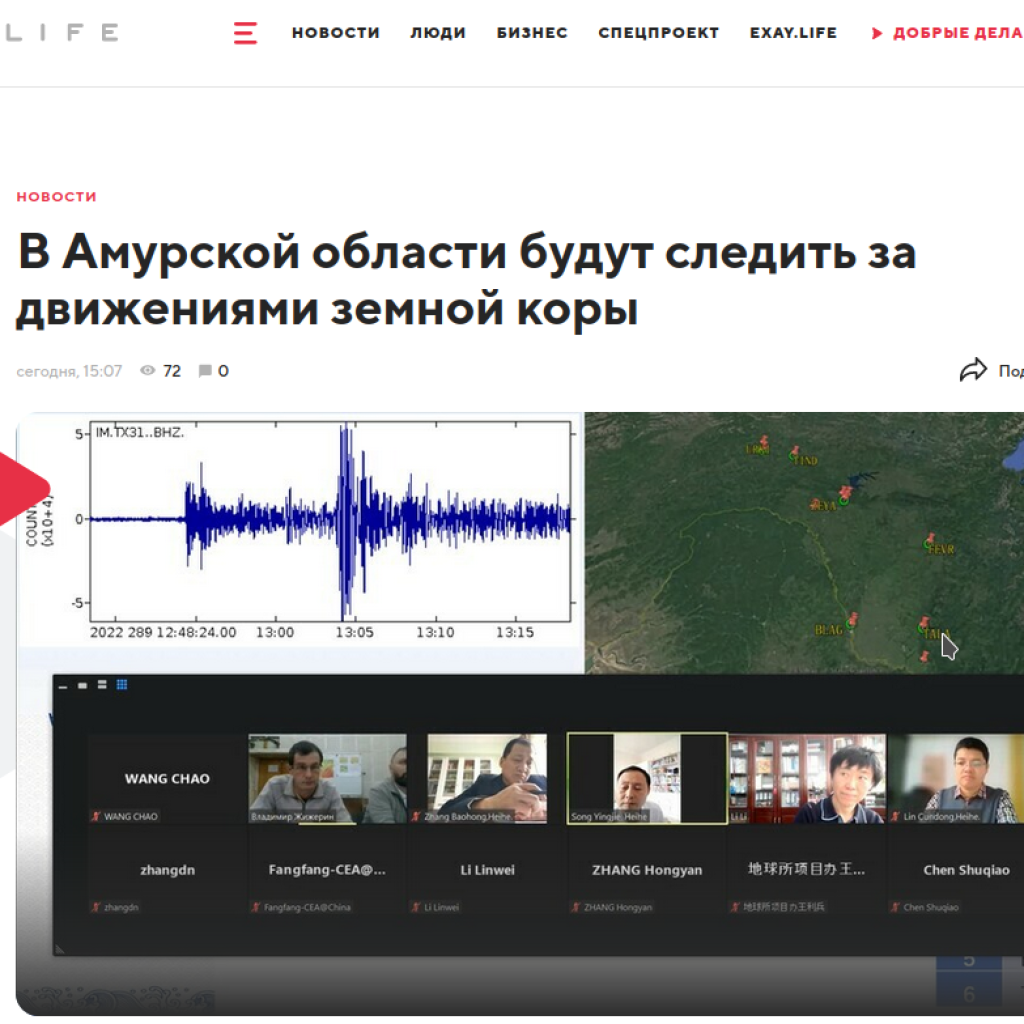Click the seismogram waveform chart
This screenshot has height=1024, width=1024.
pos(330,520)
